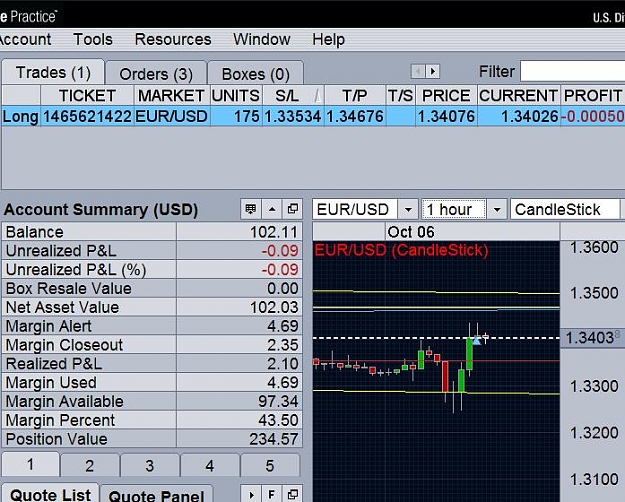
Task: Click the Position Value figure 234.57
Action: [x=274, y=439]
